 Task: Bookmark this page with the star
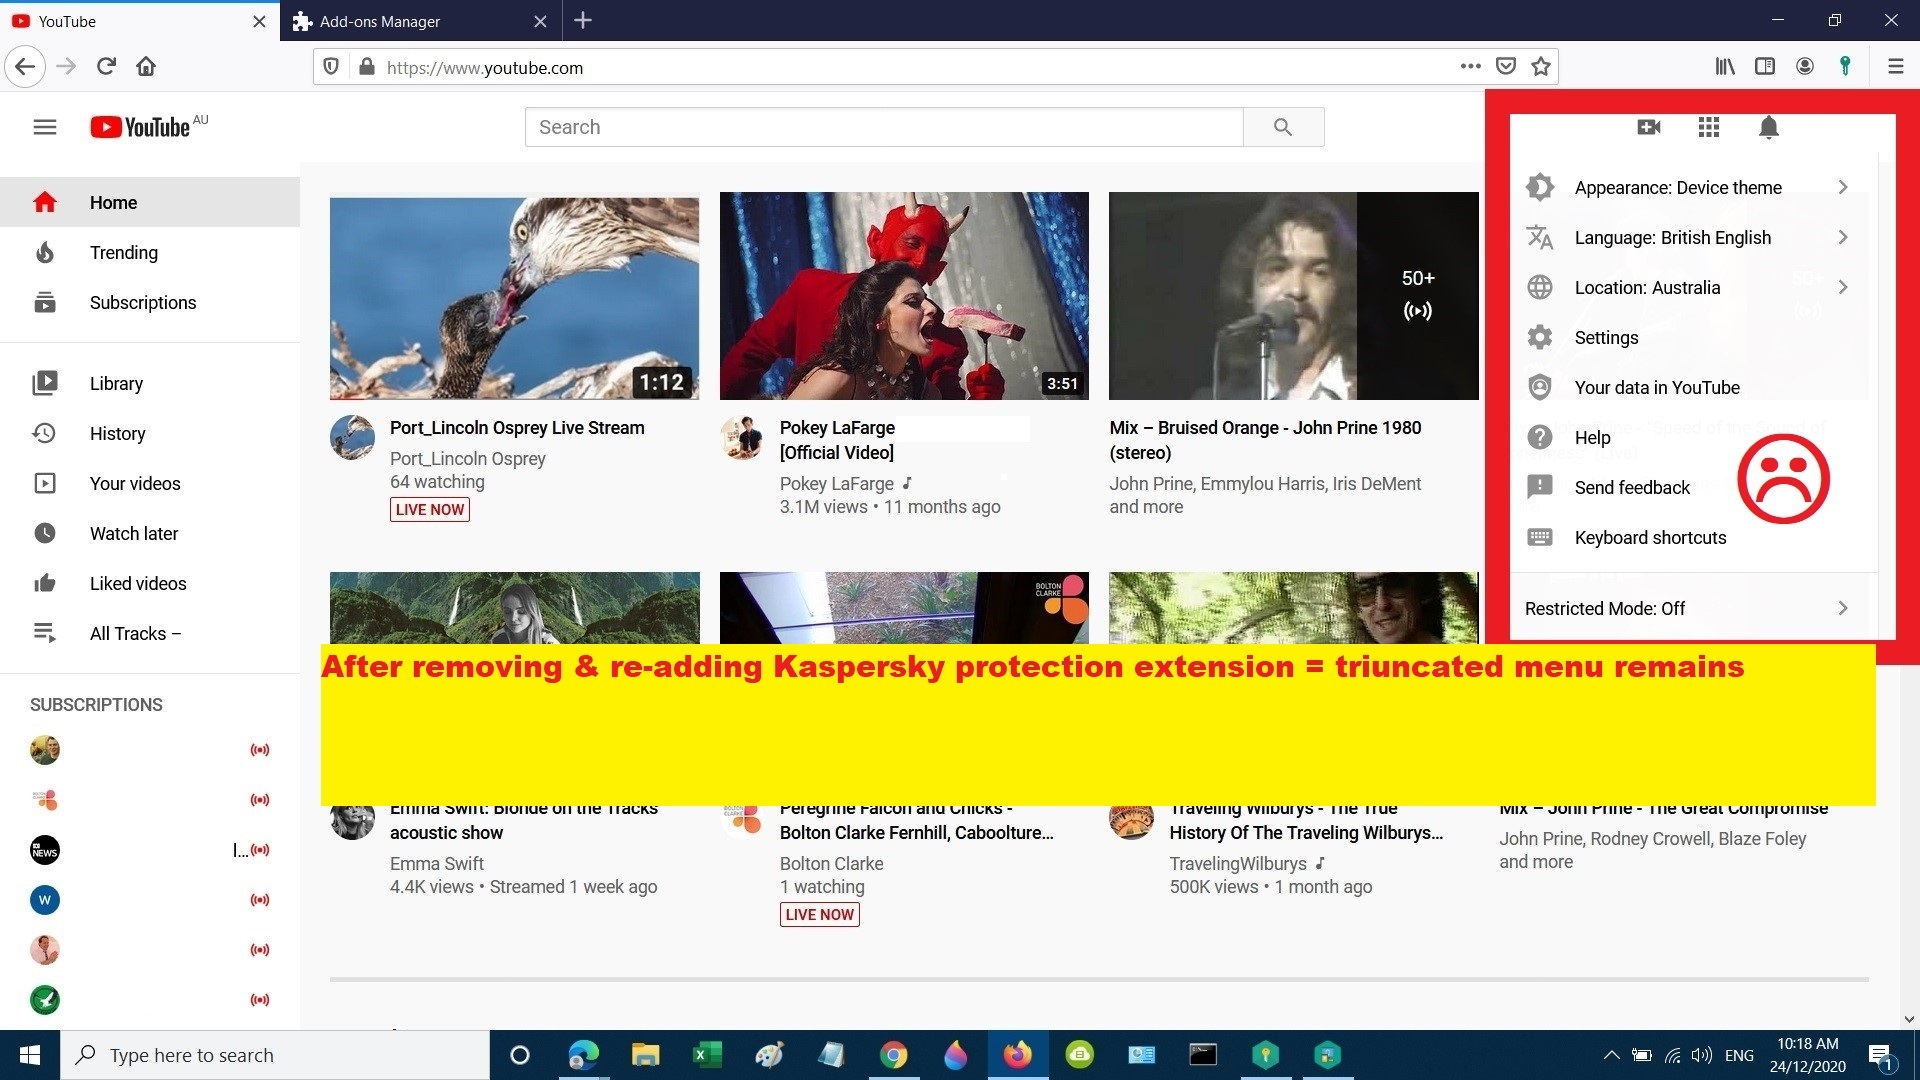[1541, 66]
